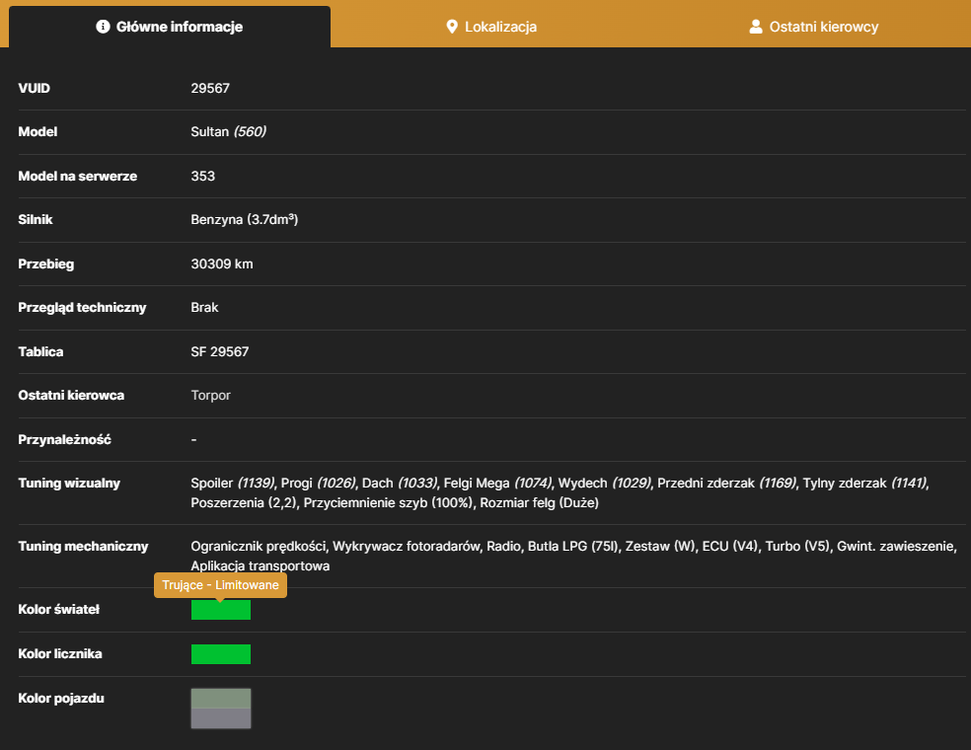Select the Benzyna (3.7dm³) engine value

245,219
